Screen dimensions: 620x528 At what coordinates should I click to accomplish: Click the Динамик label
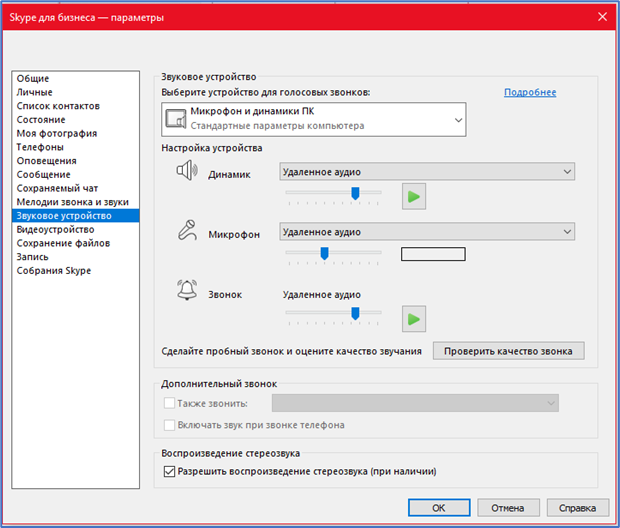(x=229, y=174)
